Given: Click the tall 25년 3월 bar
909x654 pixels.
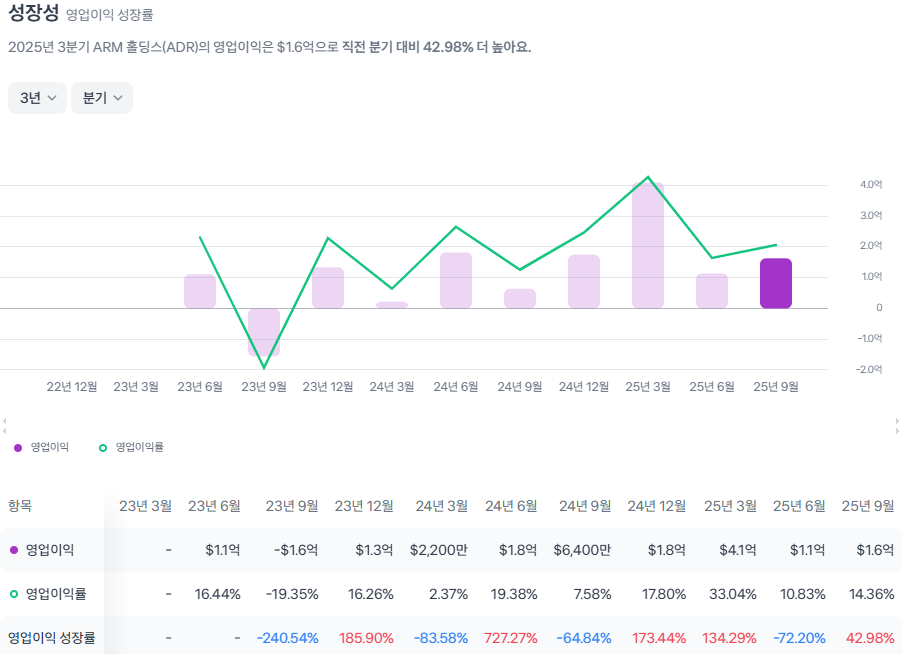Looking at the screenshot, I should [x=647, y=240].
